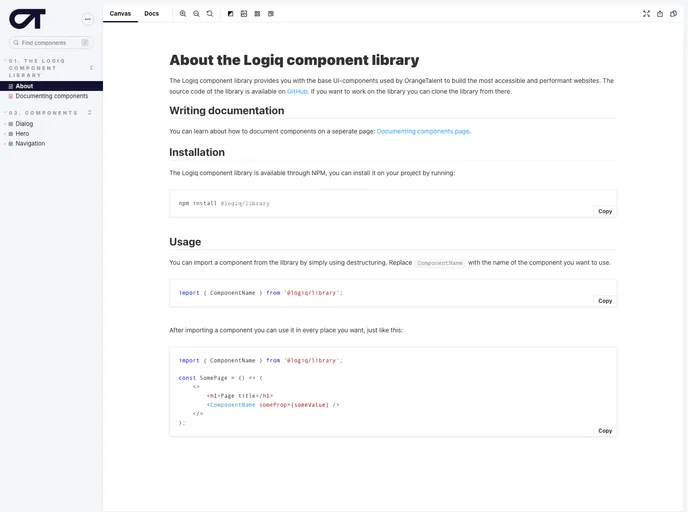Expand the Dialog component in the sidebar
The width and height of the screenshot is (688, 512).
(24, 124)
